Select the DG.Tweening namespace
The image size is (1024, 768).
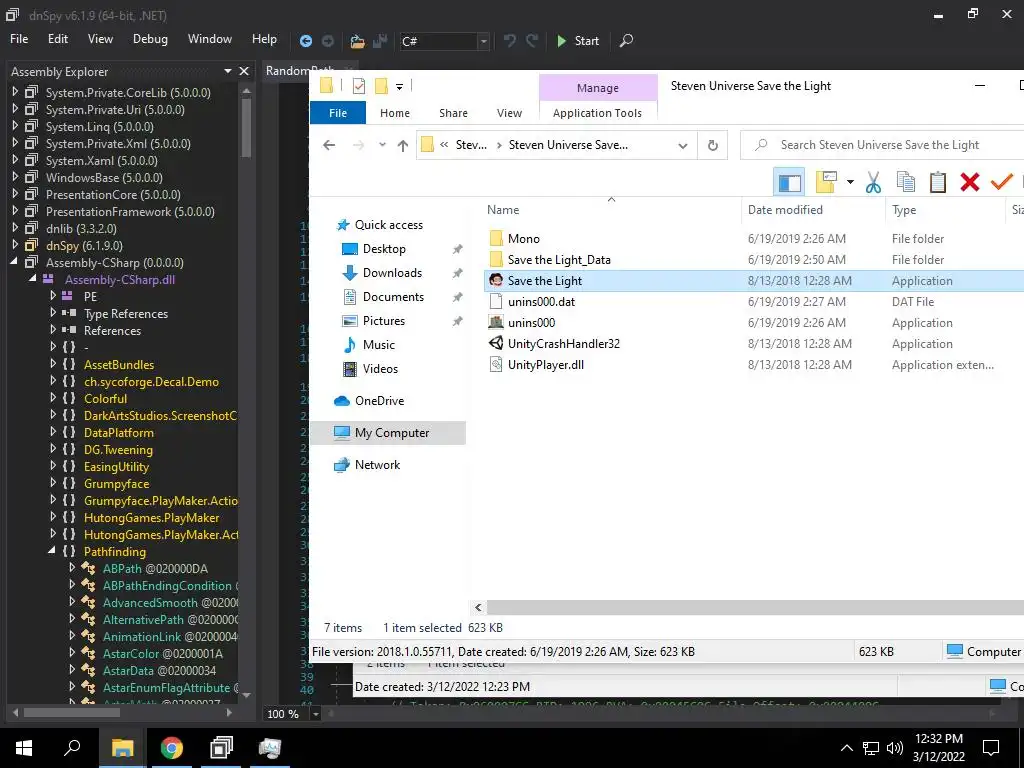(x=118, y=449)
